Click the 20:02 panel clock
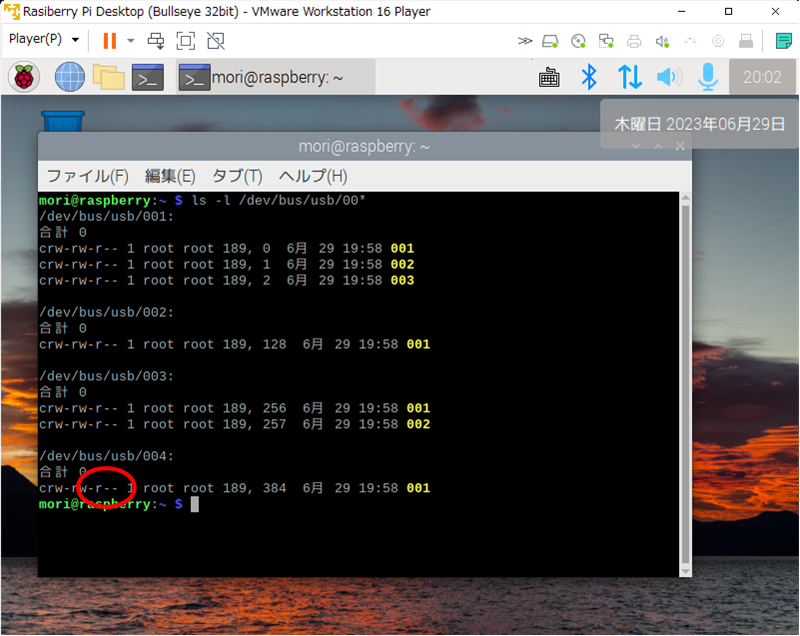Screen dimensions: 800x636 (x=762, y=77)
